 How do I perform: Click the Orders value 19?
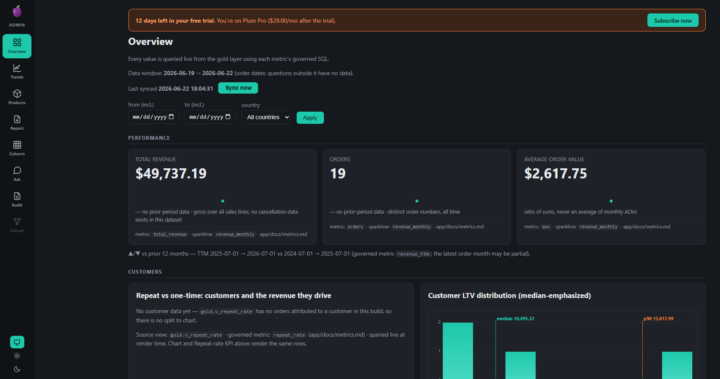[338, 174]
